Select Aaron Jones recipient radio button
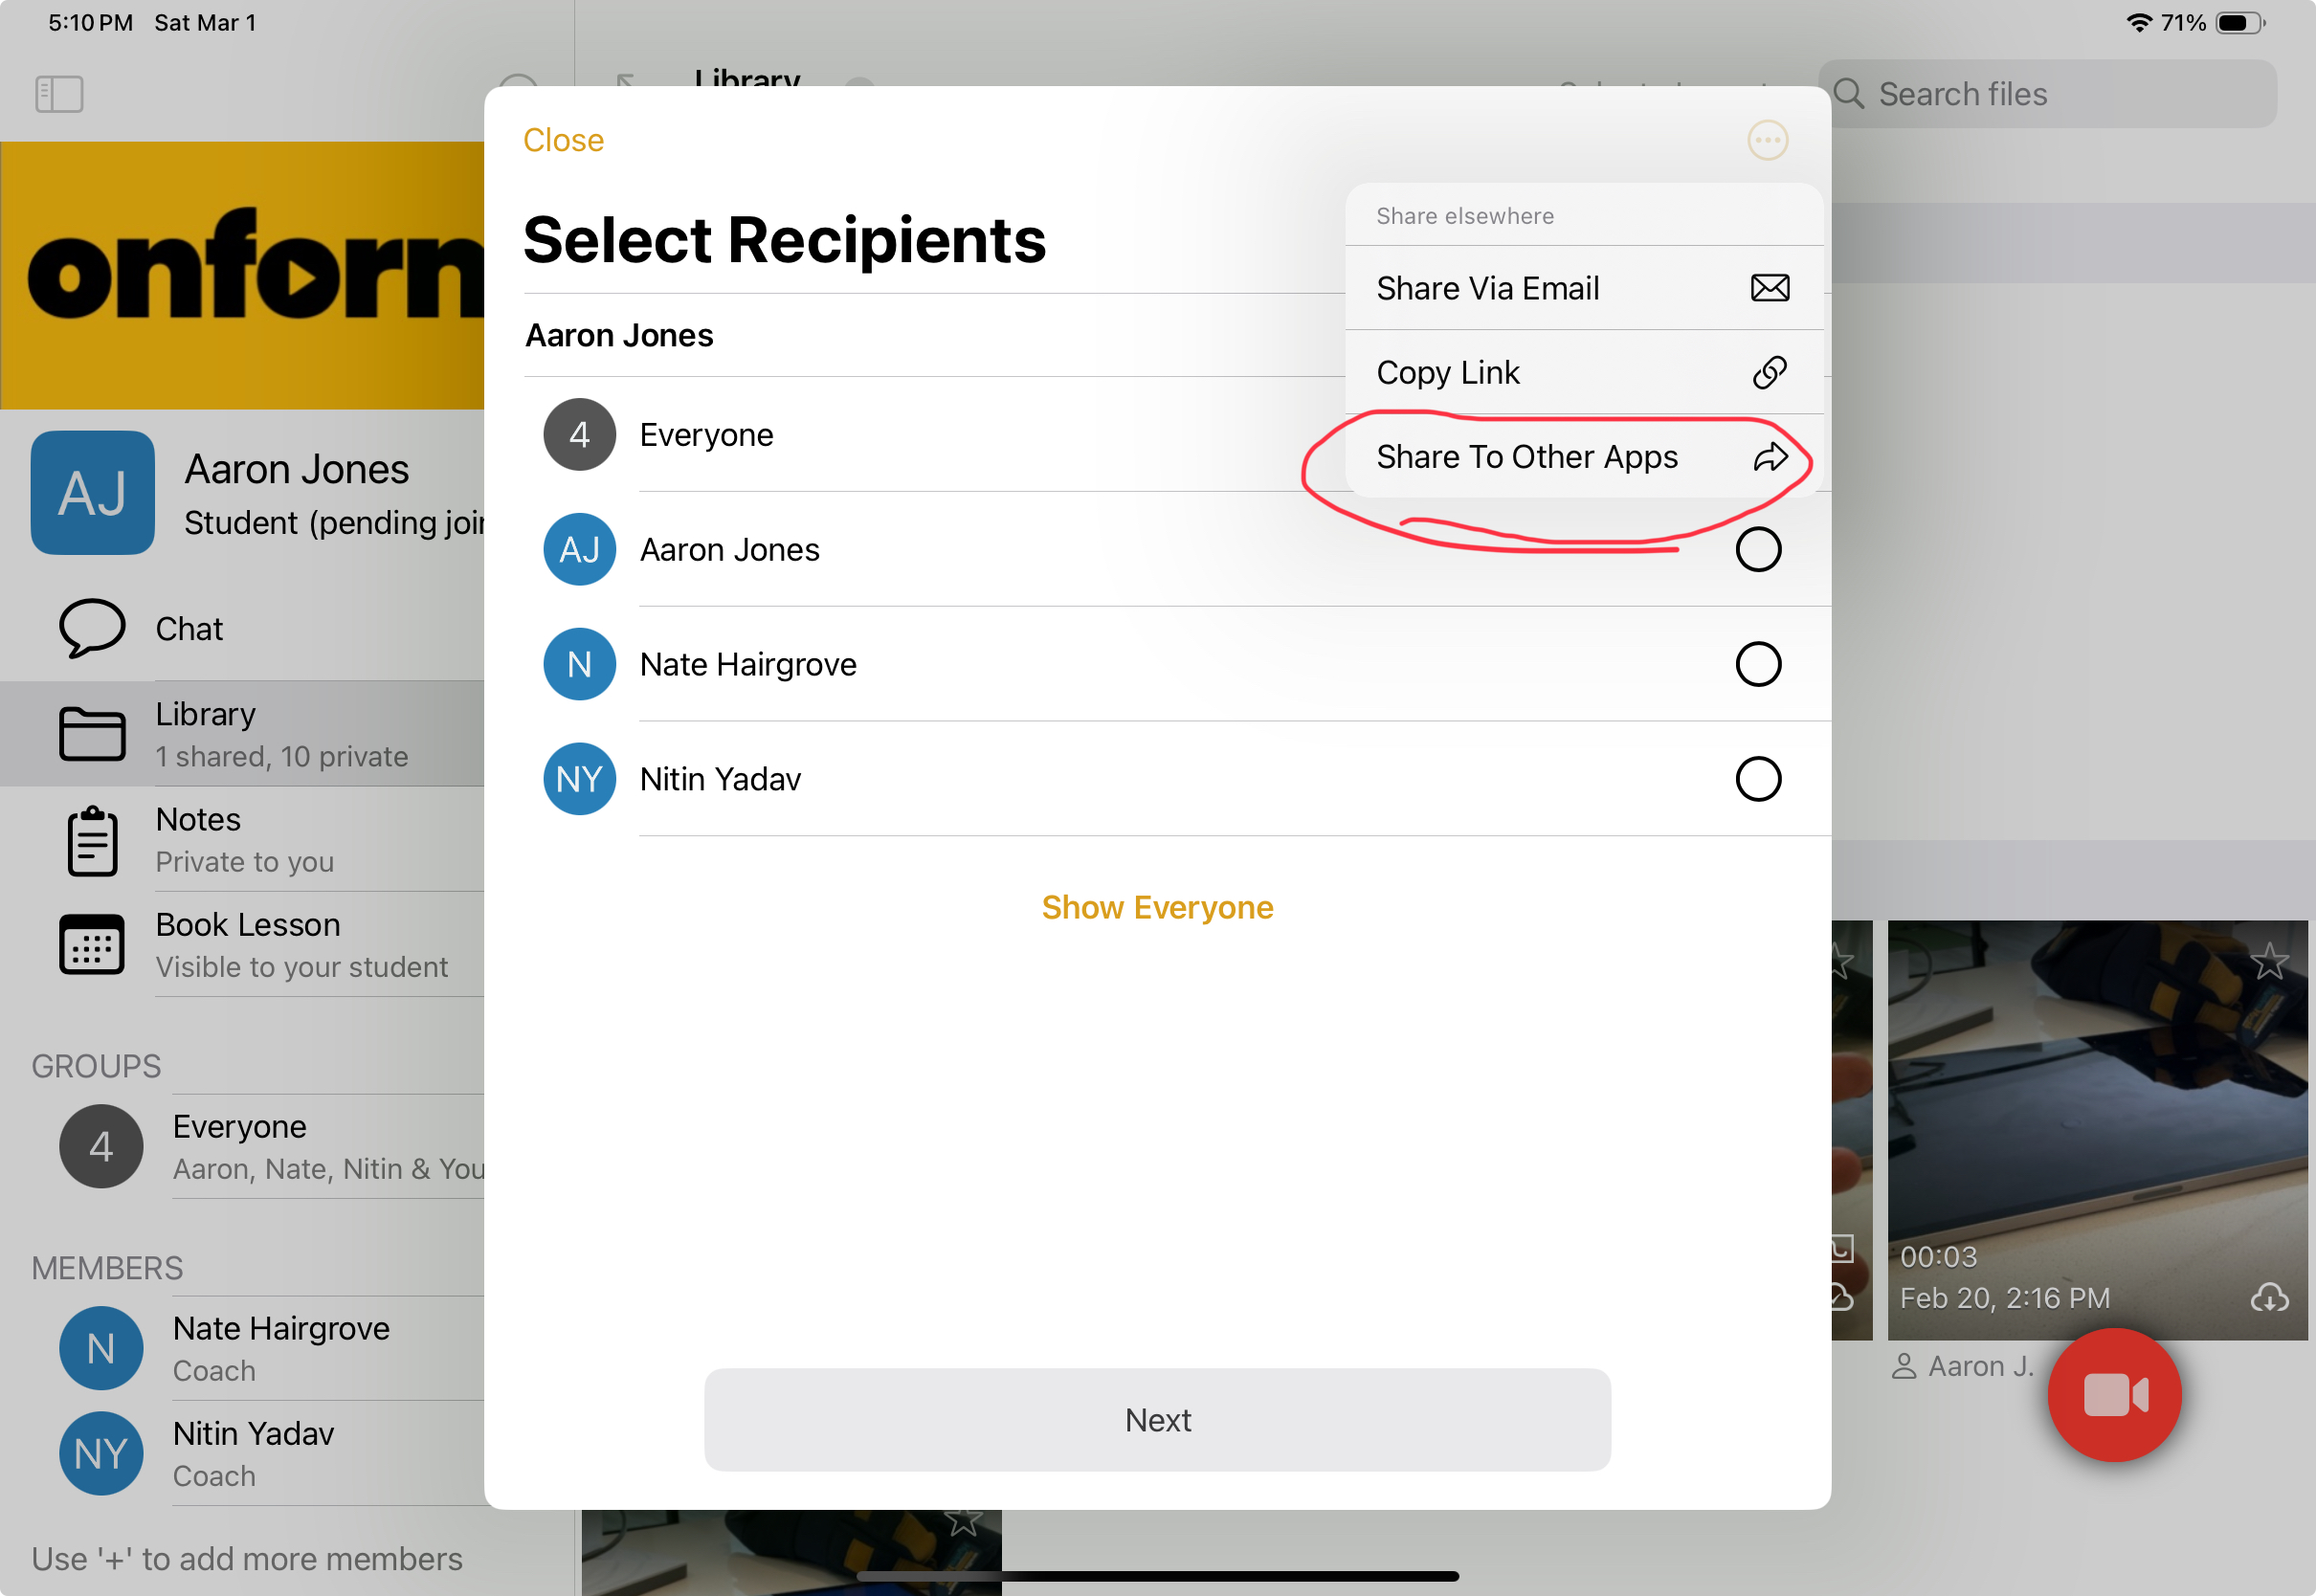This screenshot has height=1596, width=2316. coord(1757,549)
